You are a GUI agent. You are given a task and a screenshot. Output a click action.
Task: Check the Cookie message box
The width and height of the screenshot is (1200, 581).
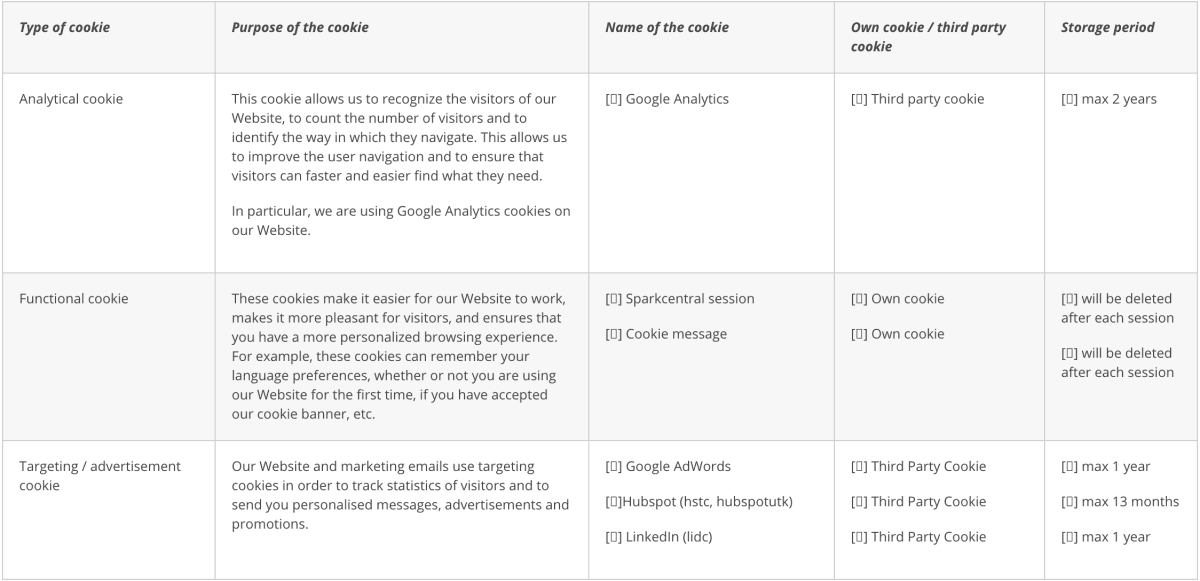[x=612, y=334]
